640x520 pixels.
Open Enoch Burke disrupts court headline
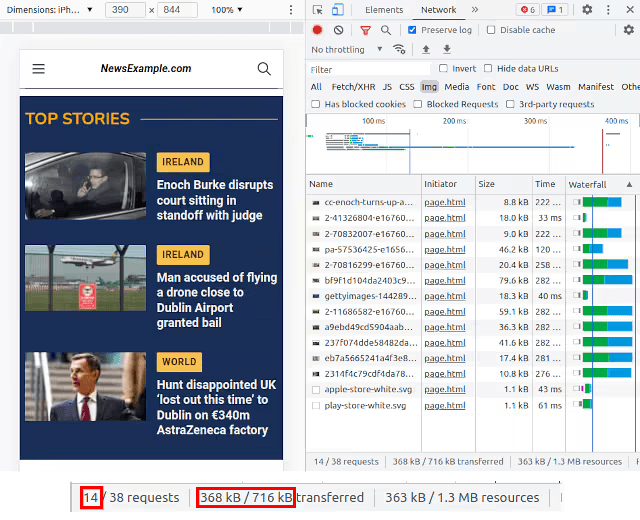215,200
